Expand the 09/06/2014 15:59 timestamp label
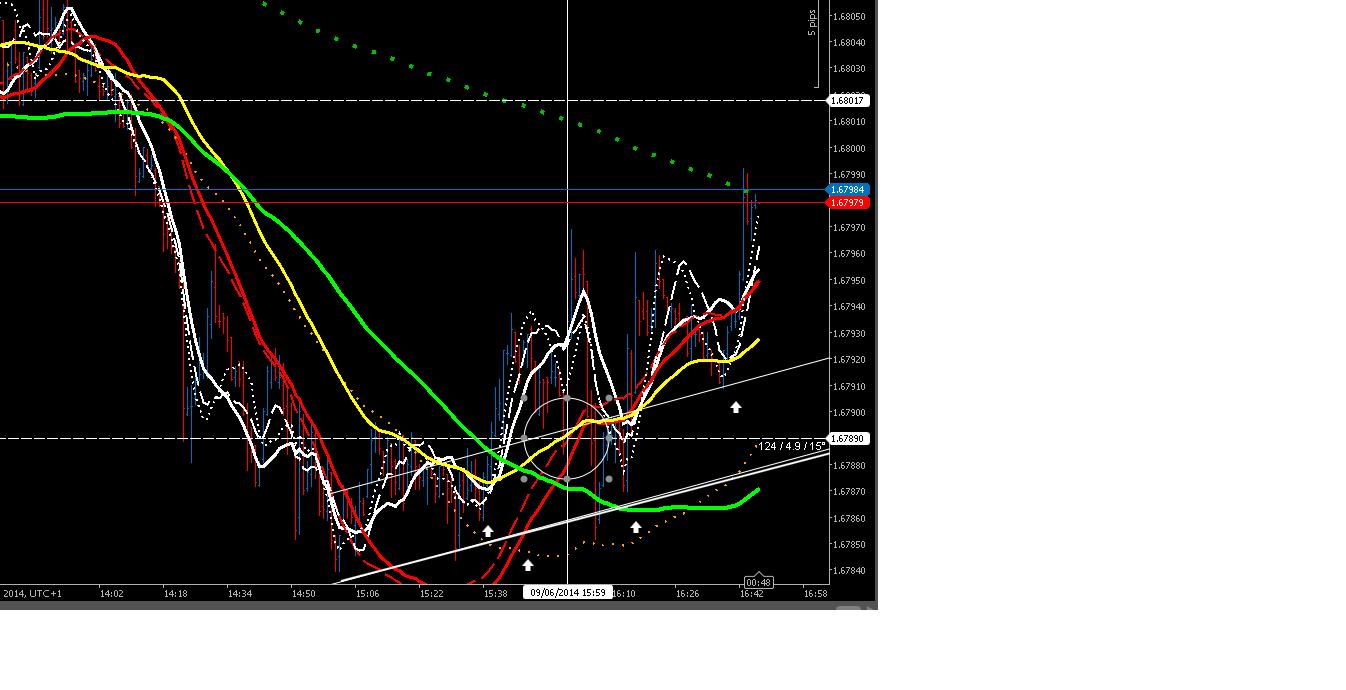 coord(567,591)
